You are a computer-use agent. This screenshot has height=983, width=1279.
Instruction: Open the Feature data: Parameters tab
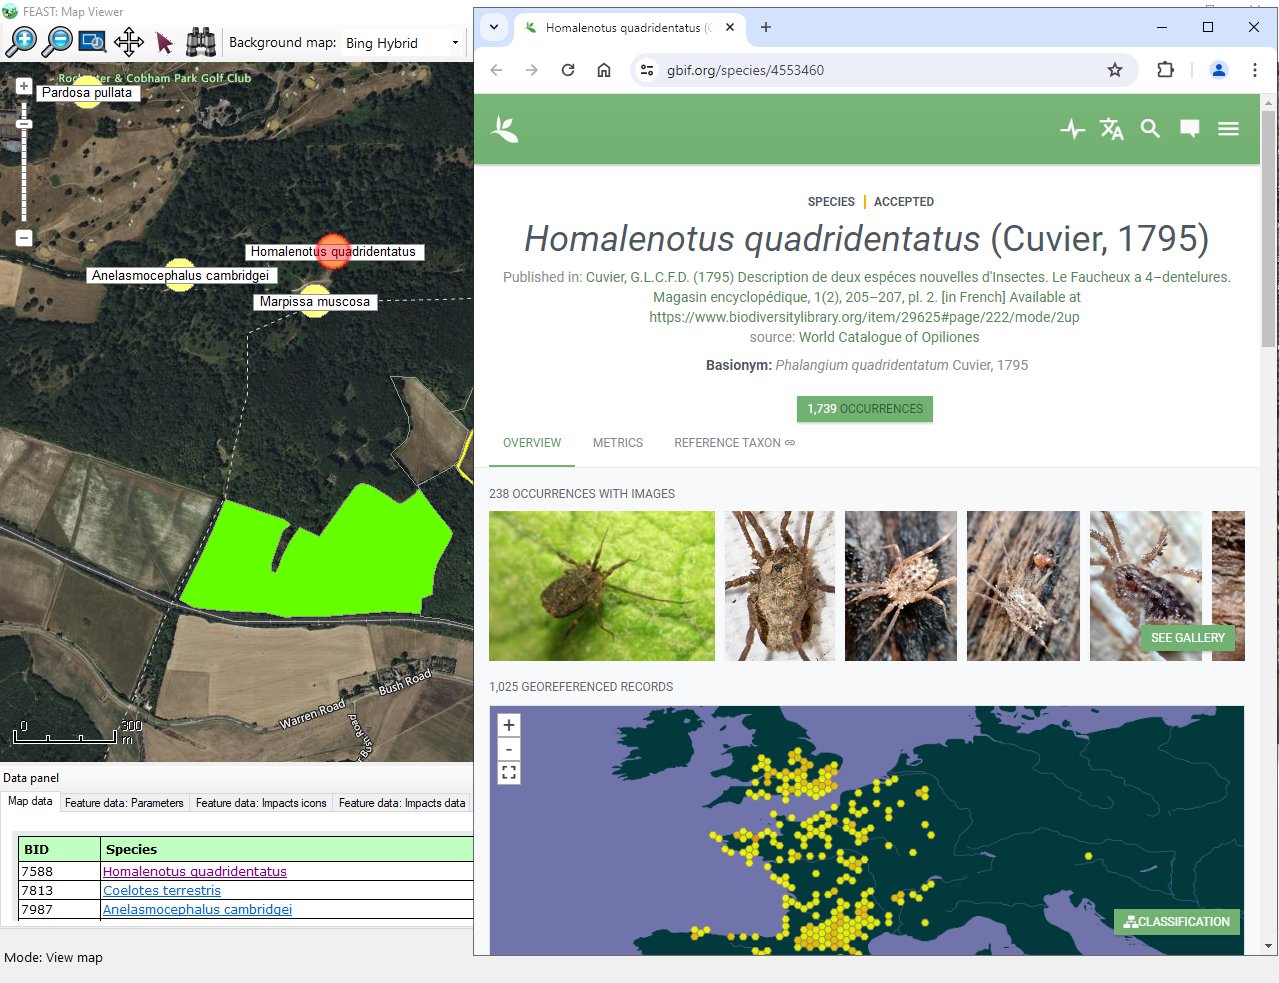[x=124, y=803]
